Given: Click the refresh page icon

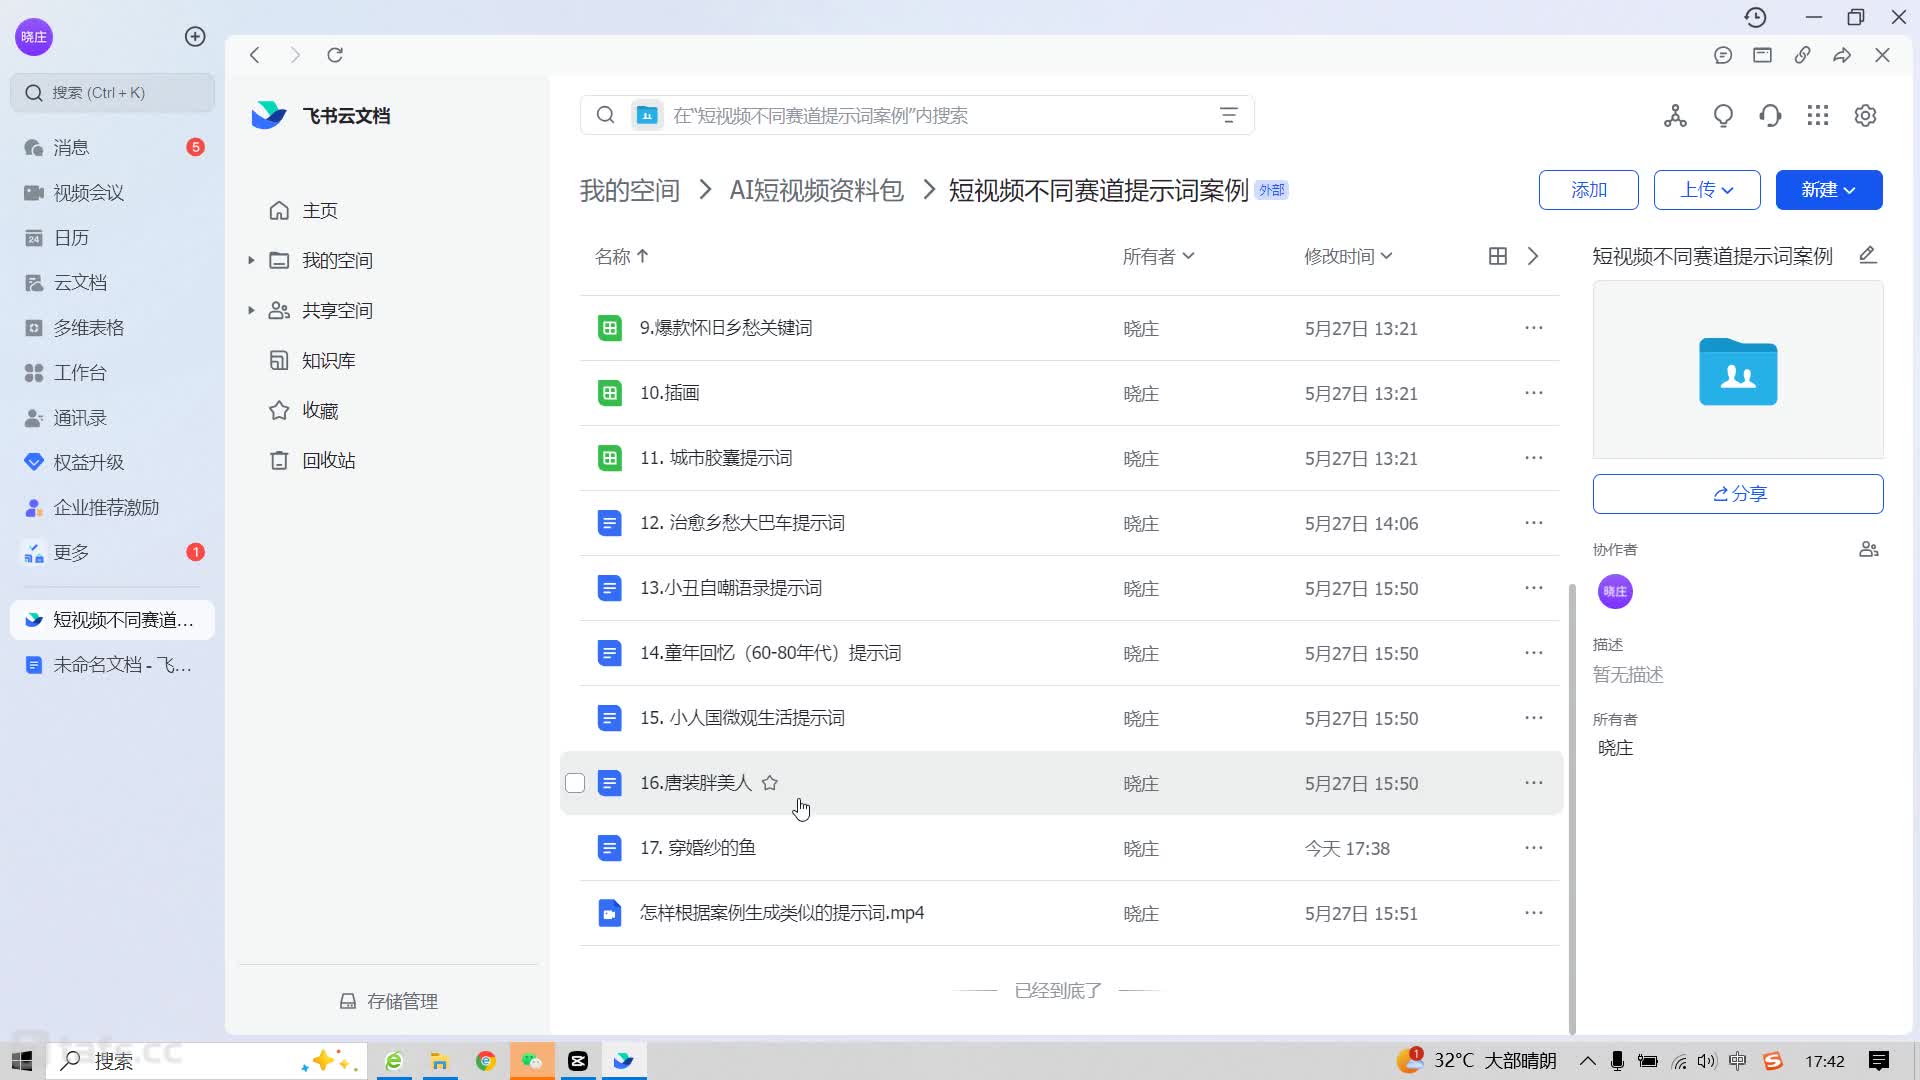Looking at the screenshot, I should click(335, 55).
